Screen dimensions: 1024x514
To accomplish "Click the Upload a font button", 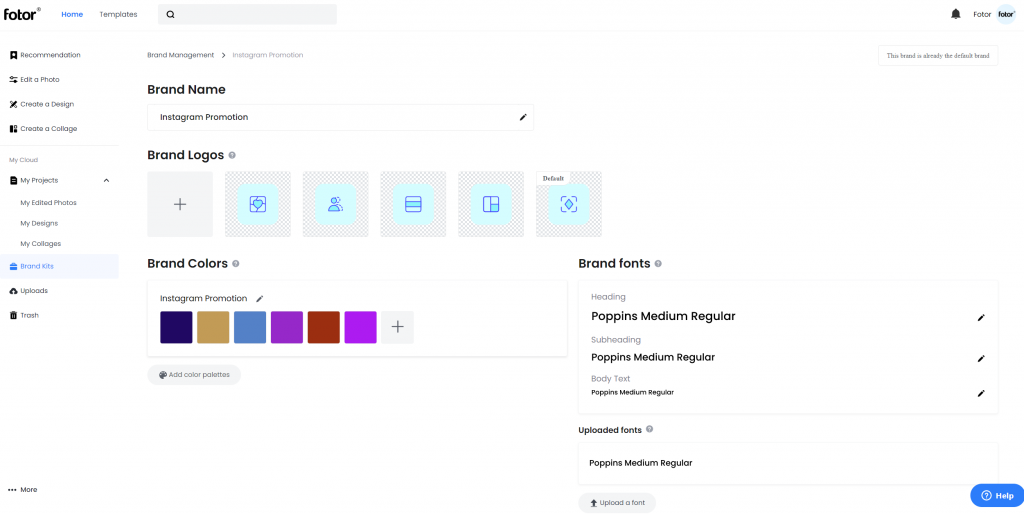I will point(617,503).
